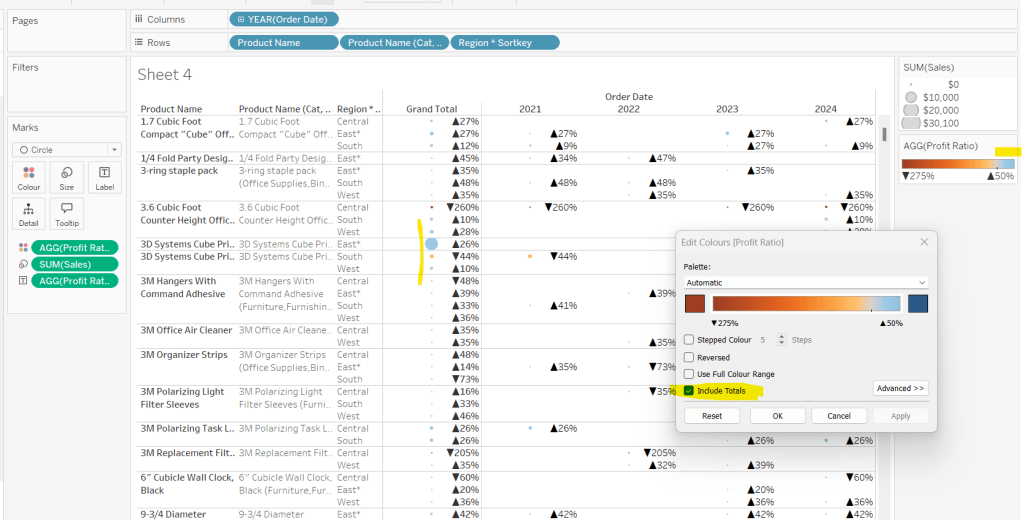Open the Tooltip marks card button
Screen dimensions: 1022x520
pos(66,213)
